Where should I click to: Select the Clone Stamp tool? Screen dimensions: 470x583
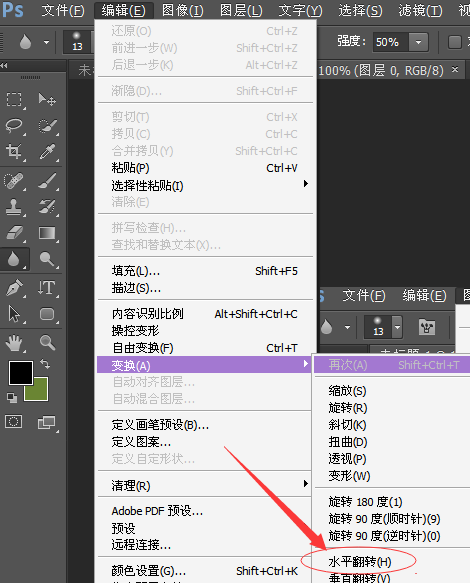pos(14,207)
